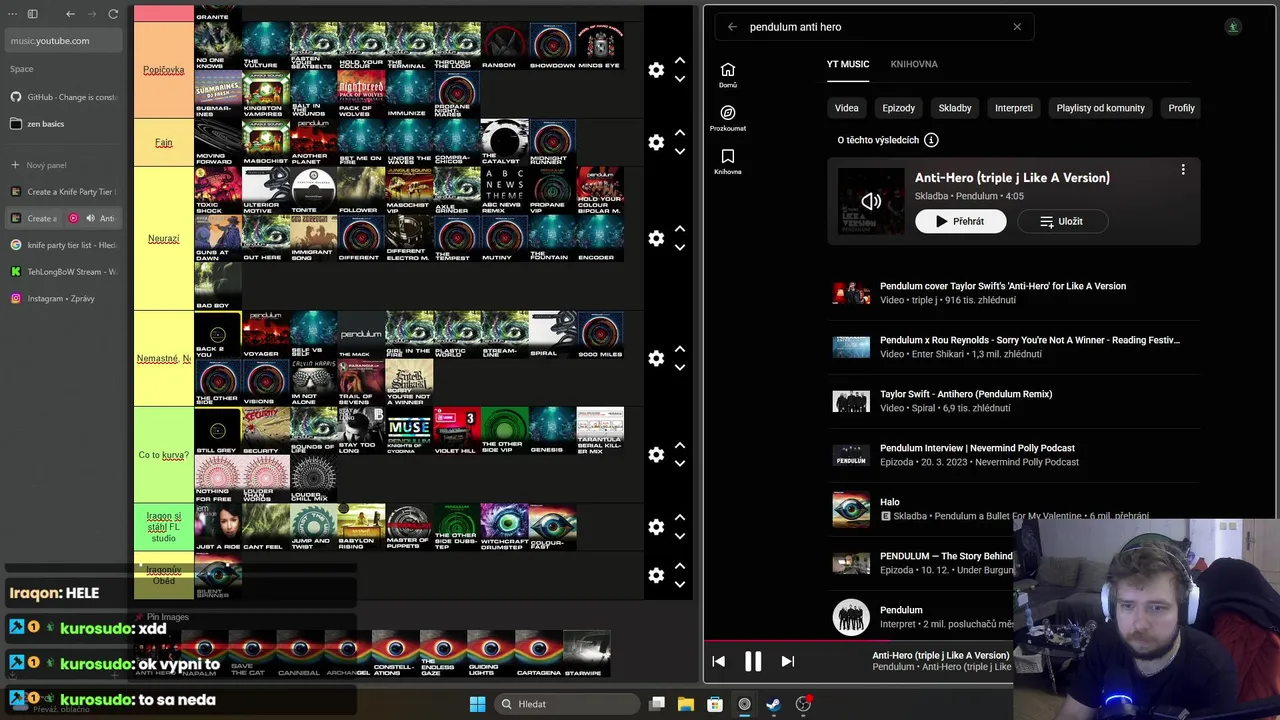Open Windows Start menu
Screen dimensions: 1280x720
[477, 704]
